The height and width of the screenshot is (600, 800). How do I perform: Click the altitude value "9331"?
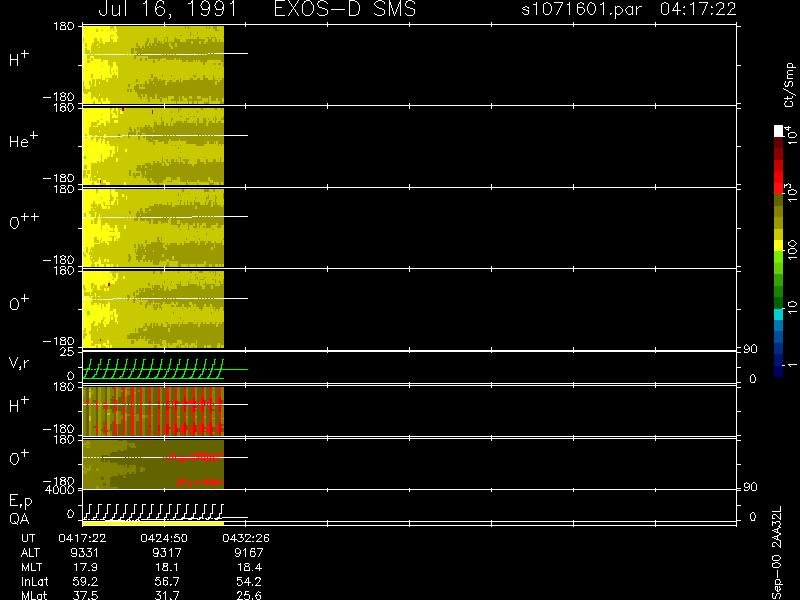(85, 553)
